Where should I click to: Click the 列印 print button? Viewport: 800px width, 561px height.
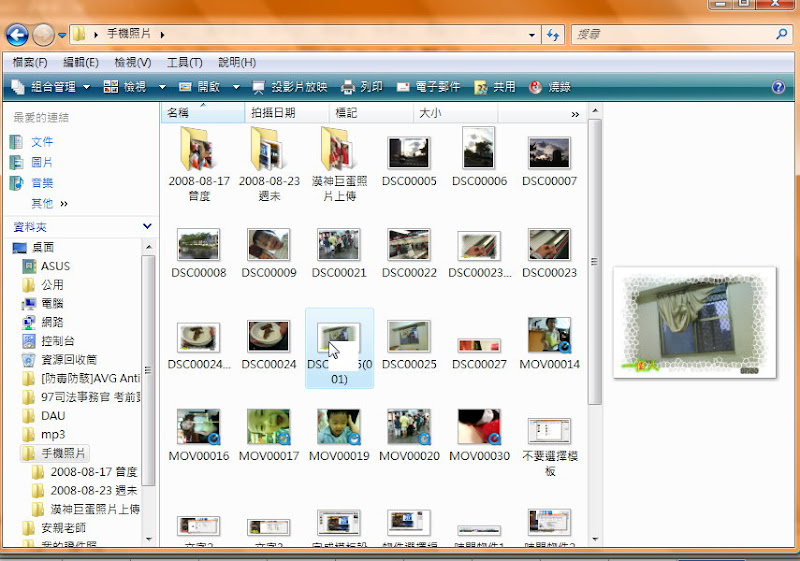pyautogui.click(x=362, y=87)
